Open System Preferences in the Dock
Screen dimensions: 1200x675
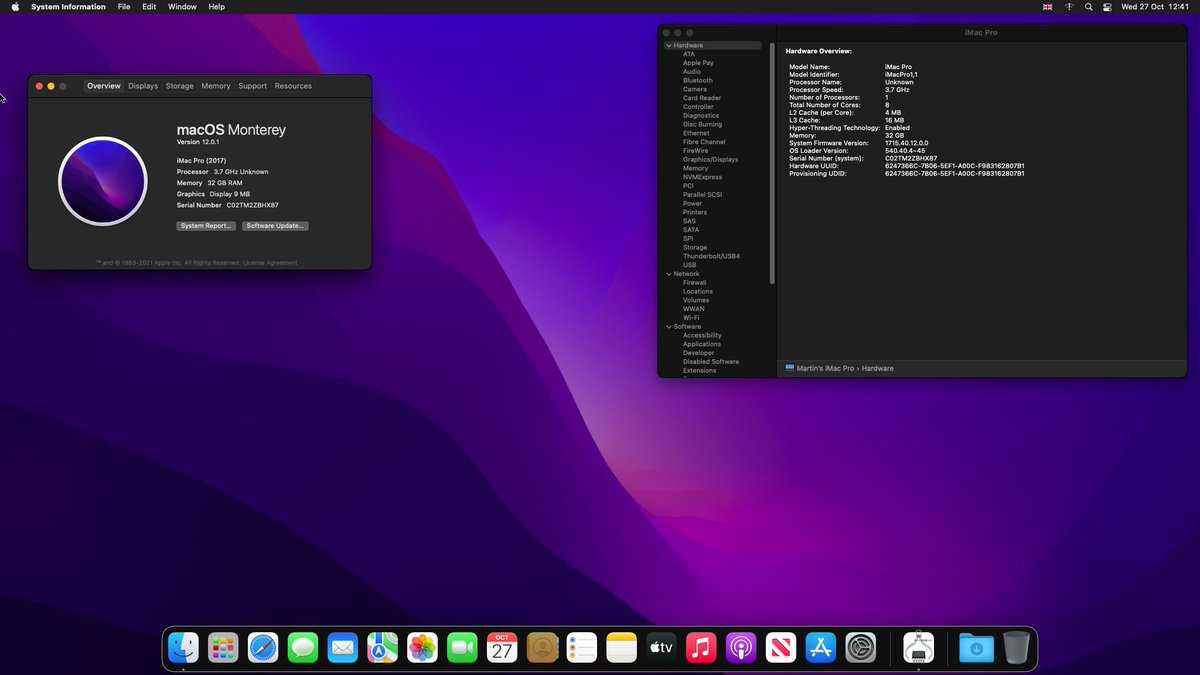click(861, 648)
